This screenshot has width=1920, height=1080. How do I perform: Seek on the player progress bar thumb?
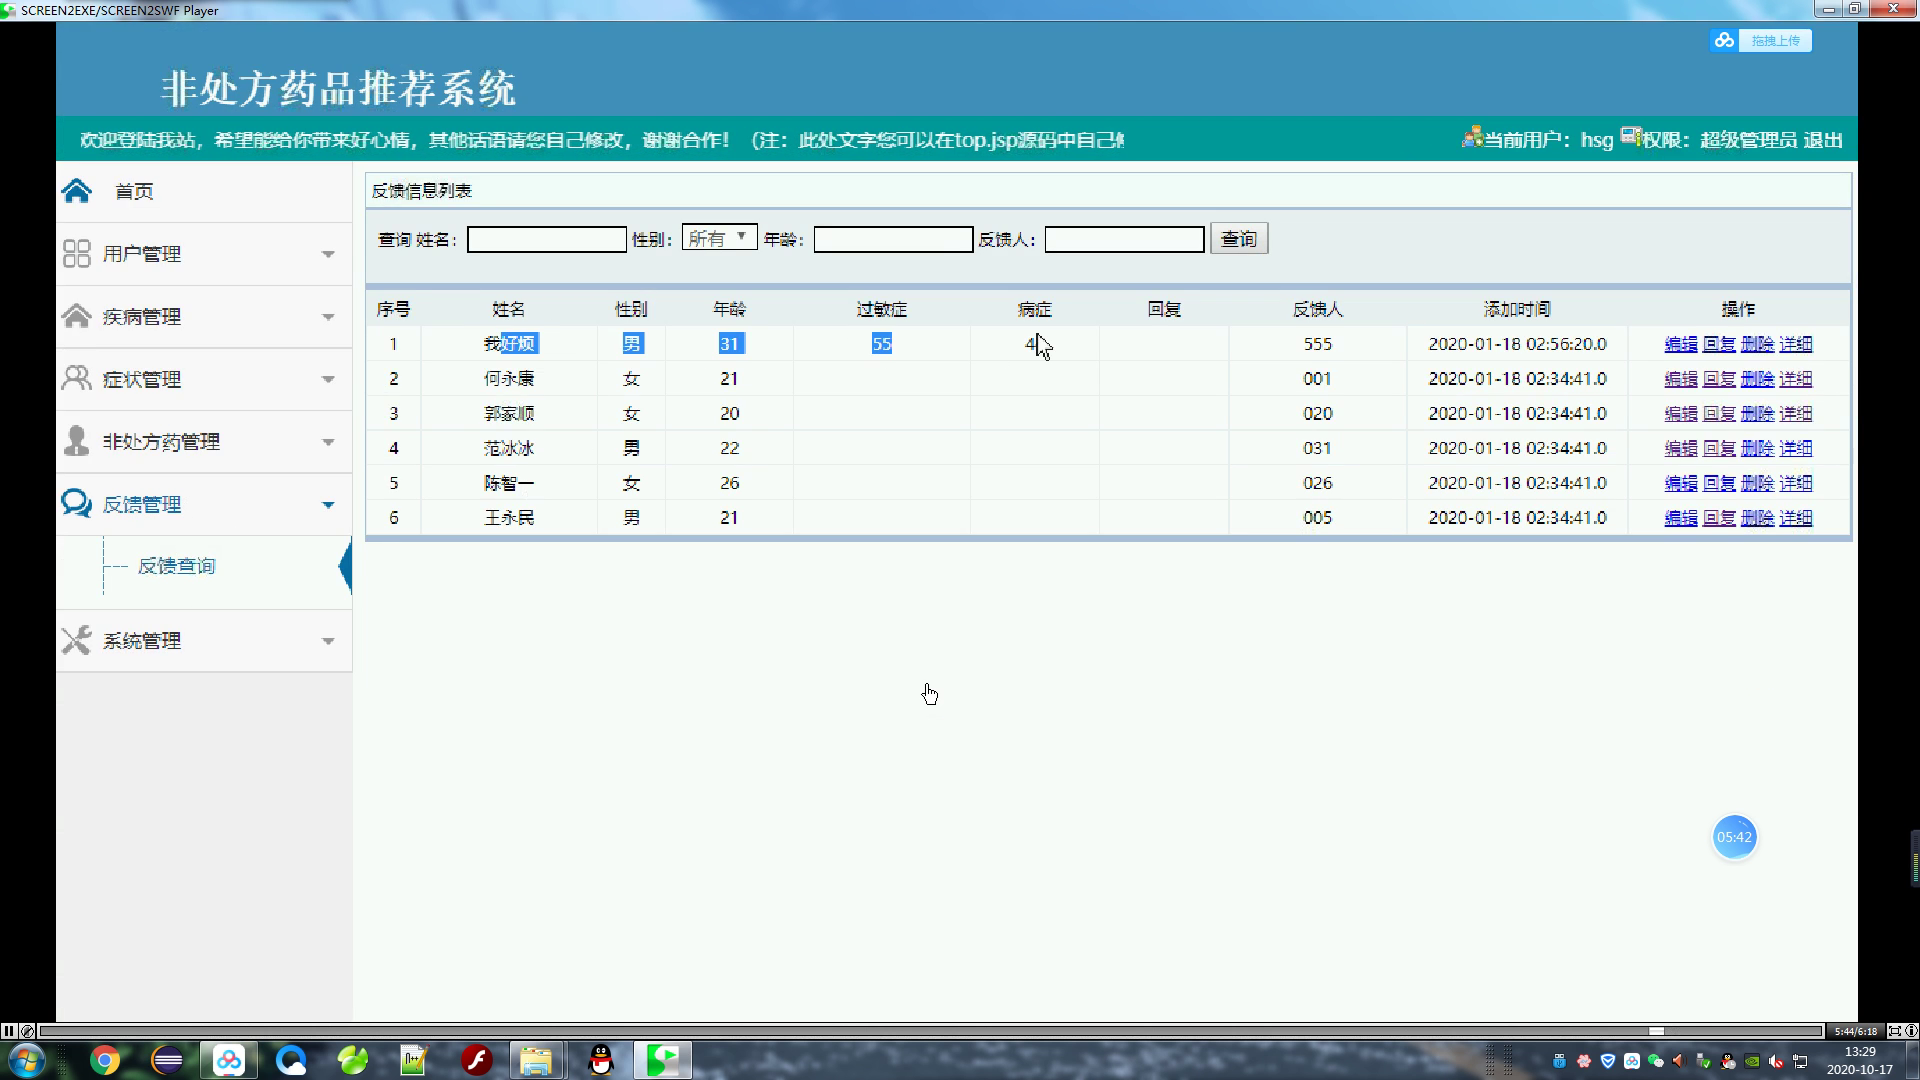(1656, 1031)
